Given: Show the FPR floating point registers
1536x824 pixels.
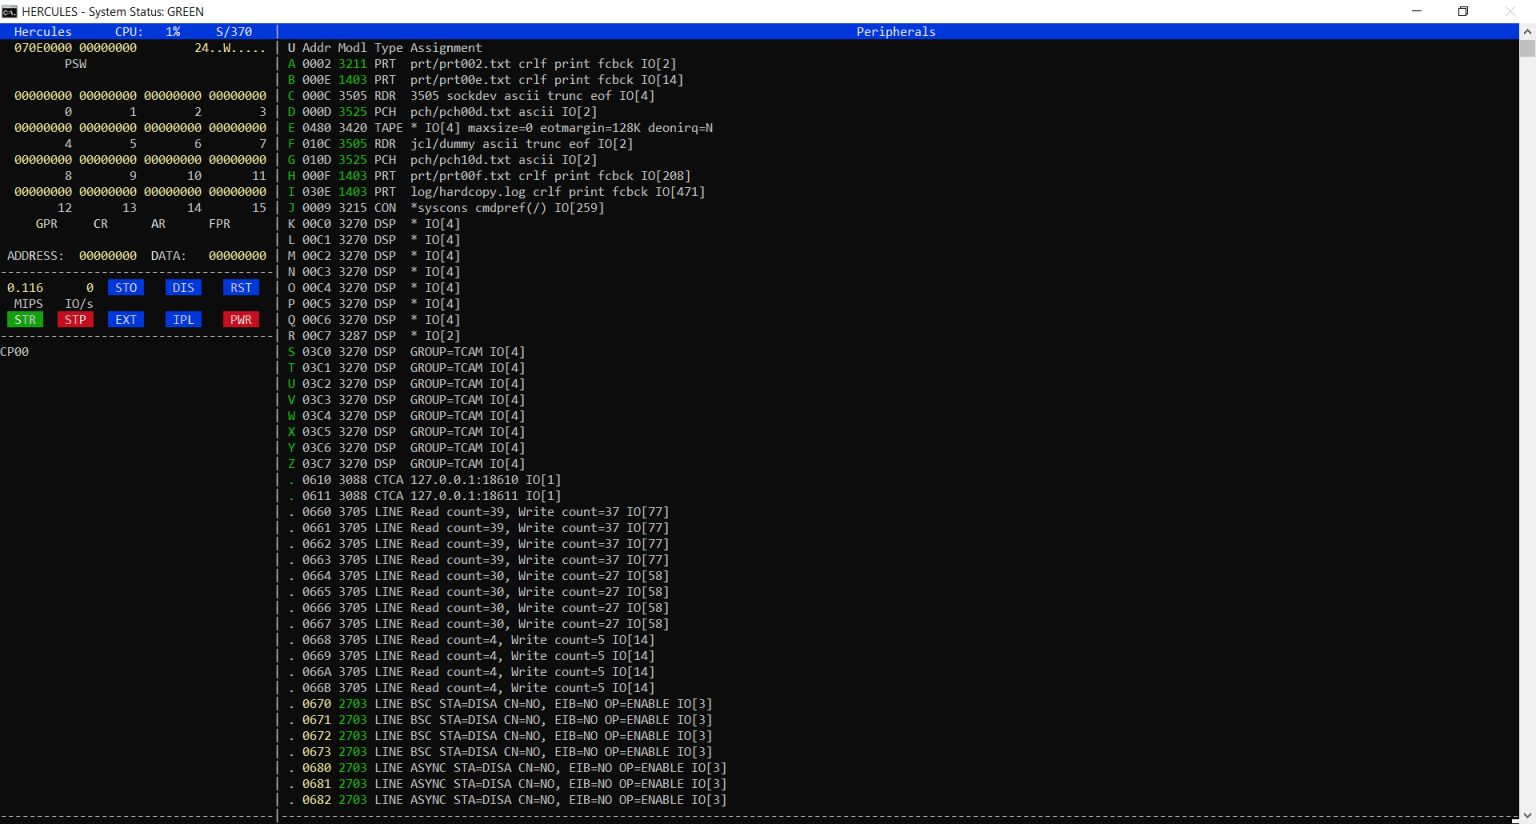Looking at the screenshot, I should click(x=219, y=224).
